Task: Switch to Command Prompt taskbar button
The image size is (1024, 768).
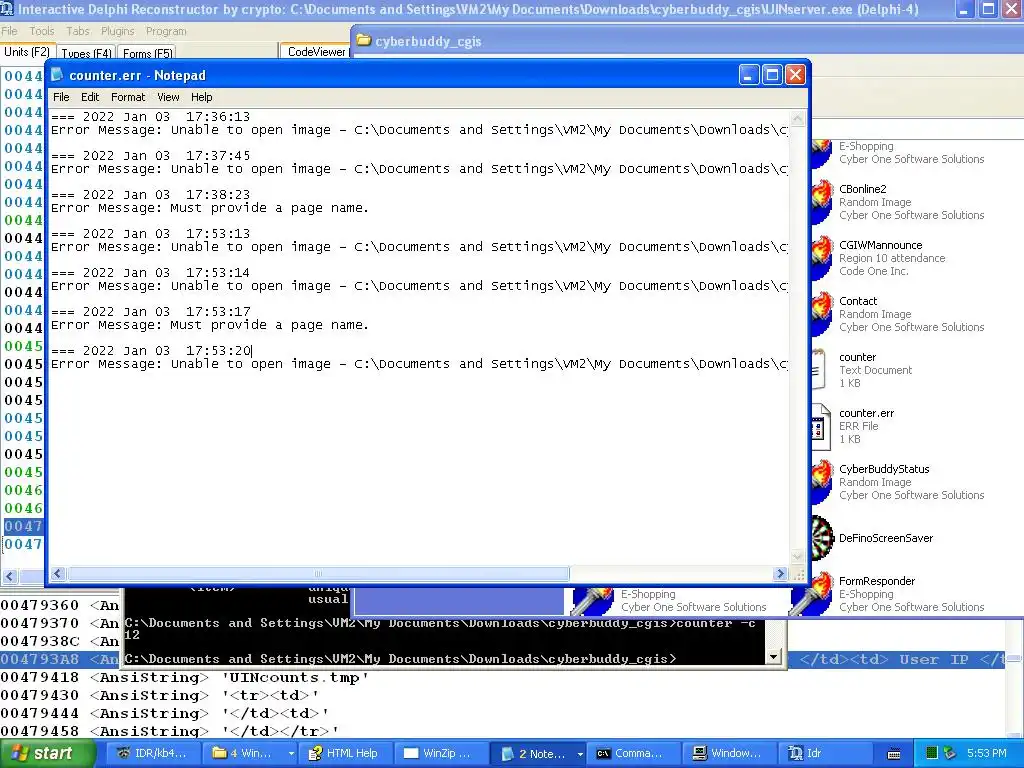Action: tap(634, 754)
